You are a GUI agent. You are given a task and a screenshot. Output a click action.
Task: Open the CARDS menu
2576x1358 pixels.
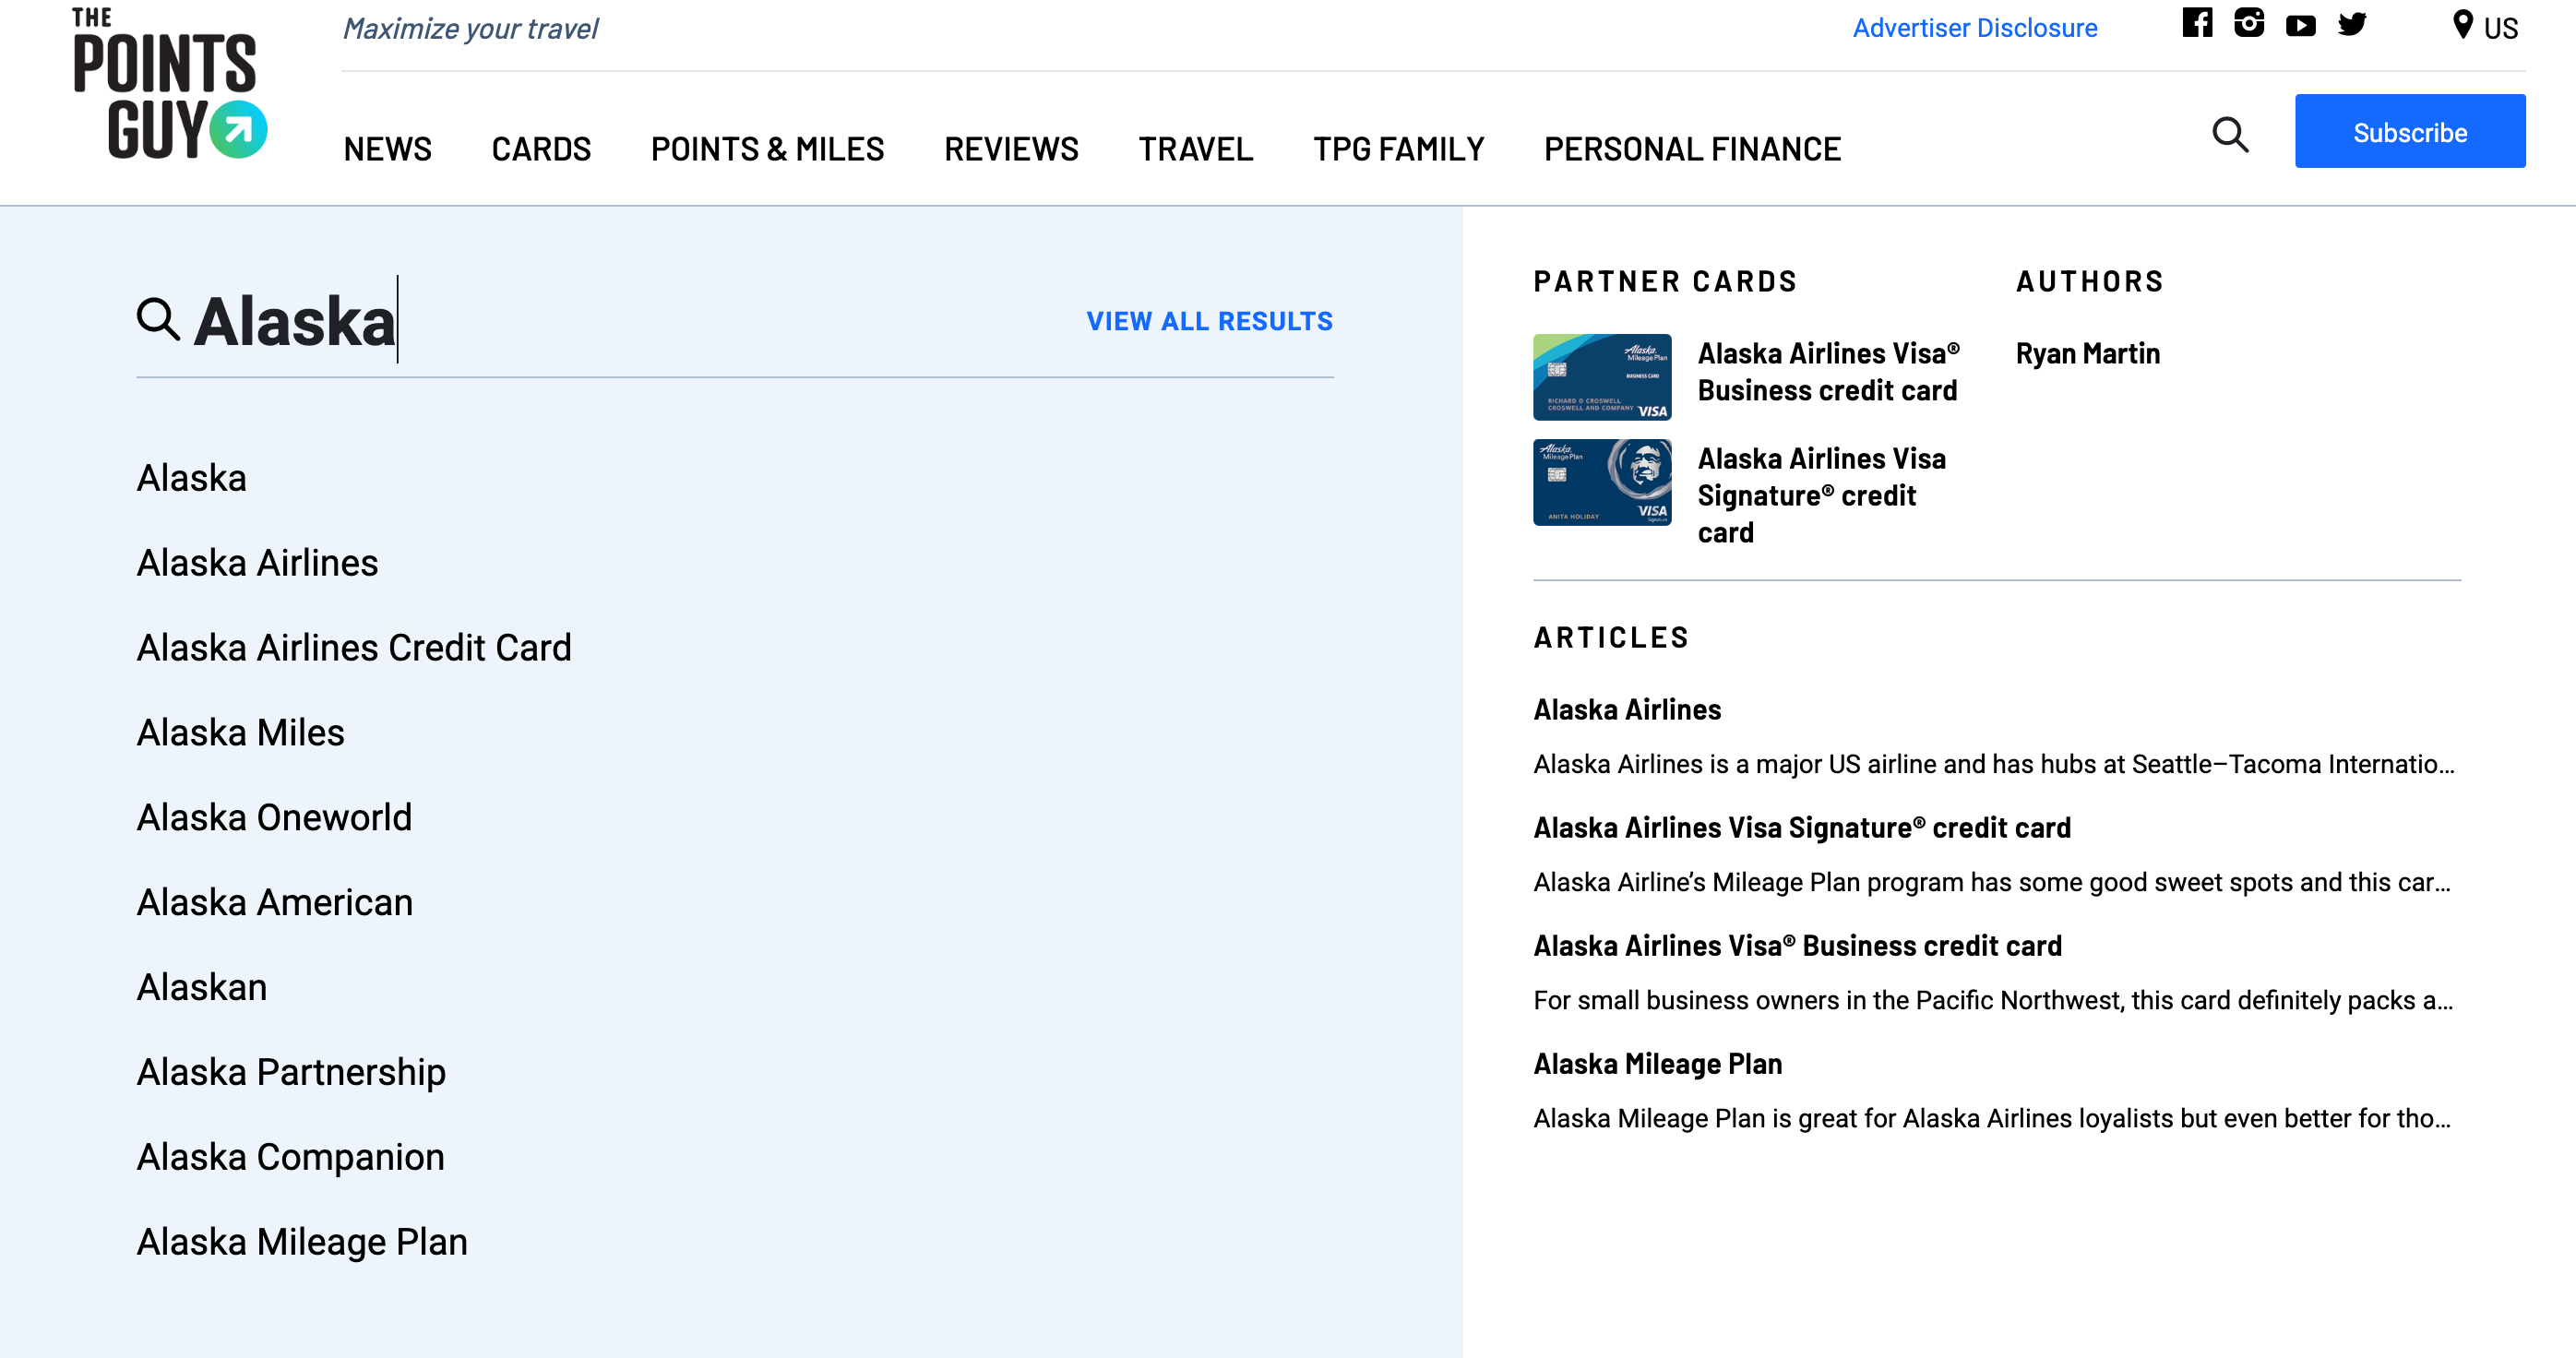point(541,149)
